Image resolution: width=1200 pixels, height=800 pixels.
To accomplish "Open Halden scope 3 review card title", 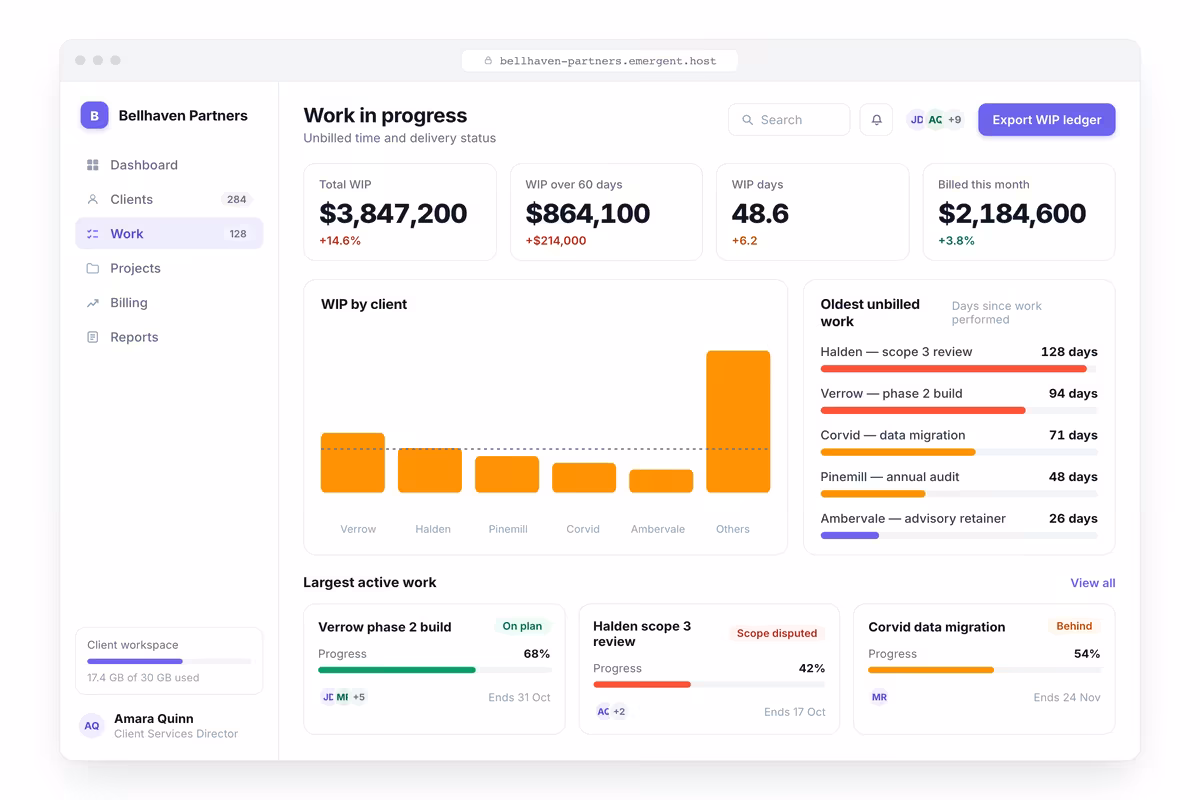I will (642, 634).
